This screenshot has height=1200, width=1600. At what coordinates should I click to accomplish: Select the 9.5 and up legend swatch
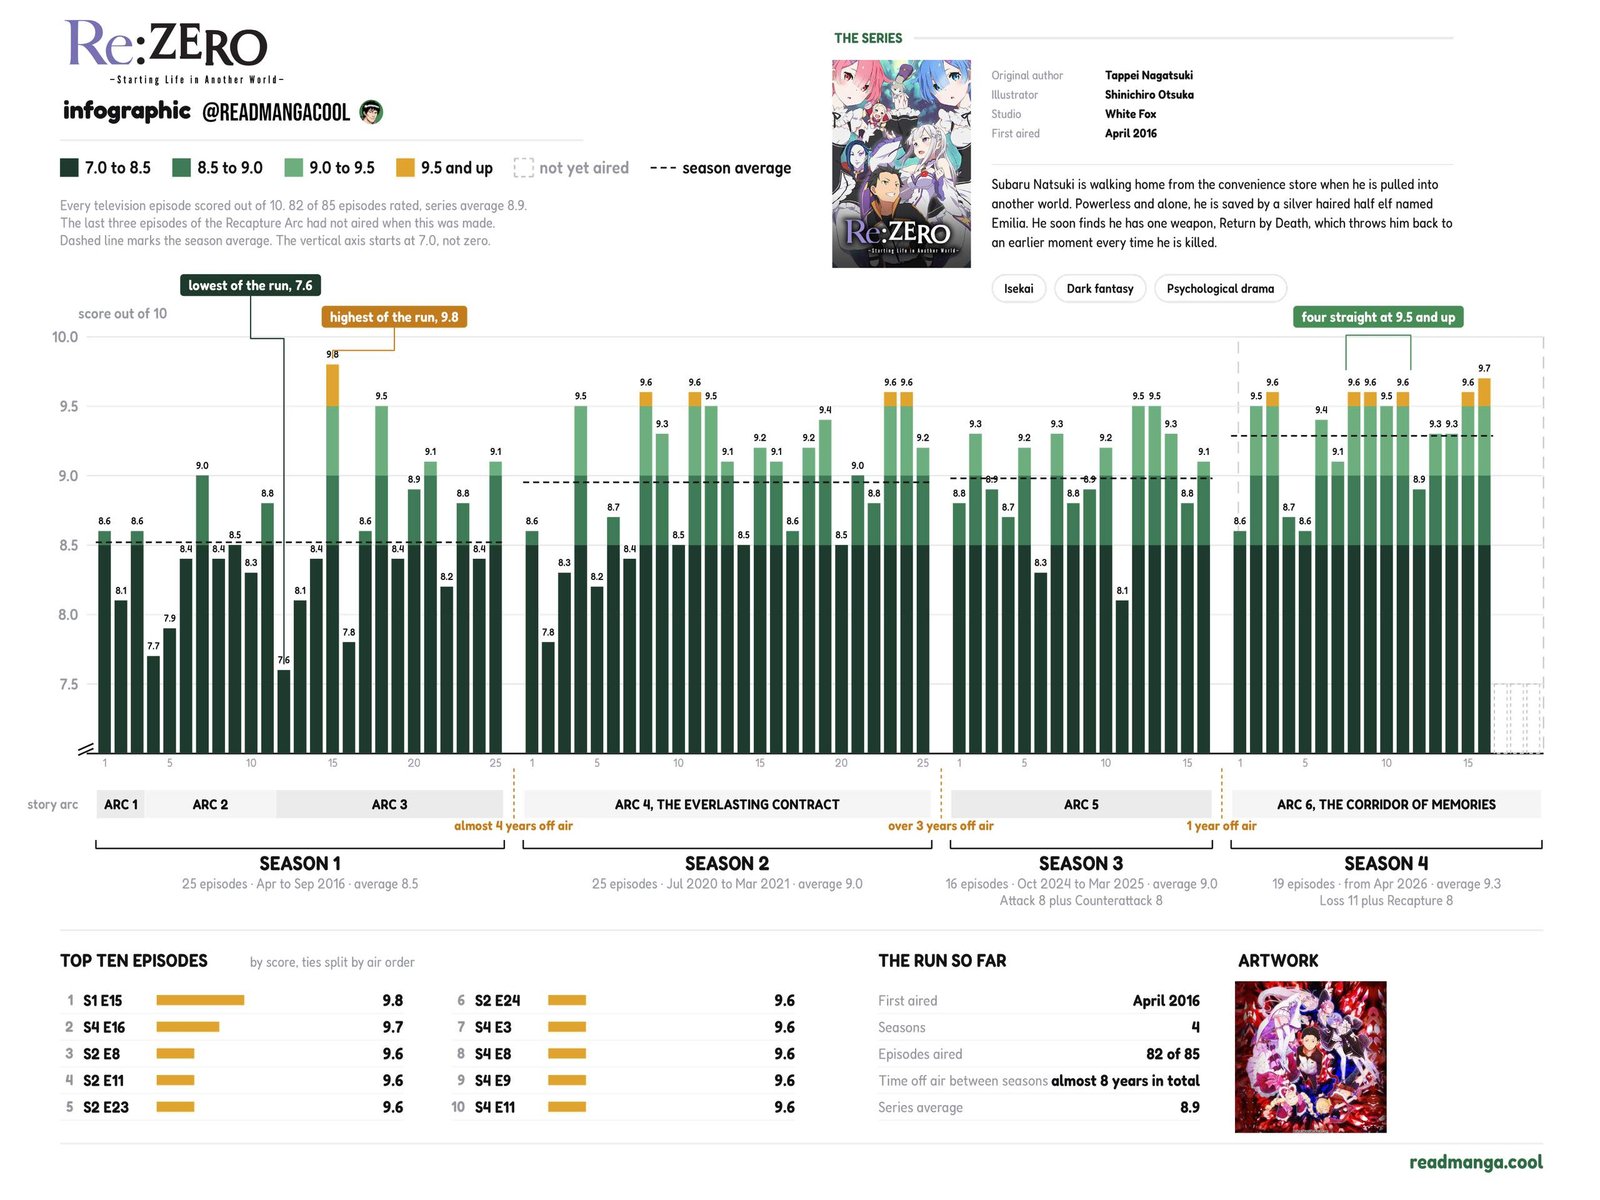(x=405, y=168)
